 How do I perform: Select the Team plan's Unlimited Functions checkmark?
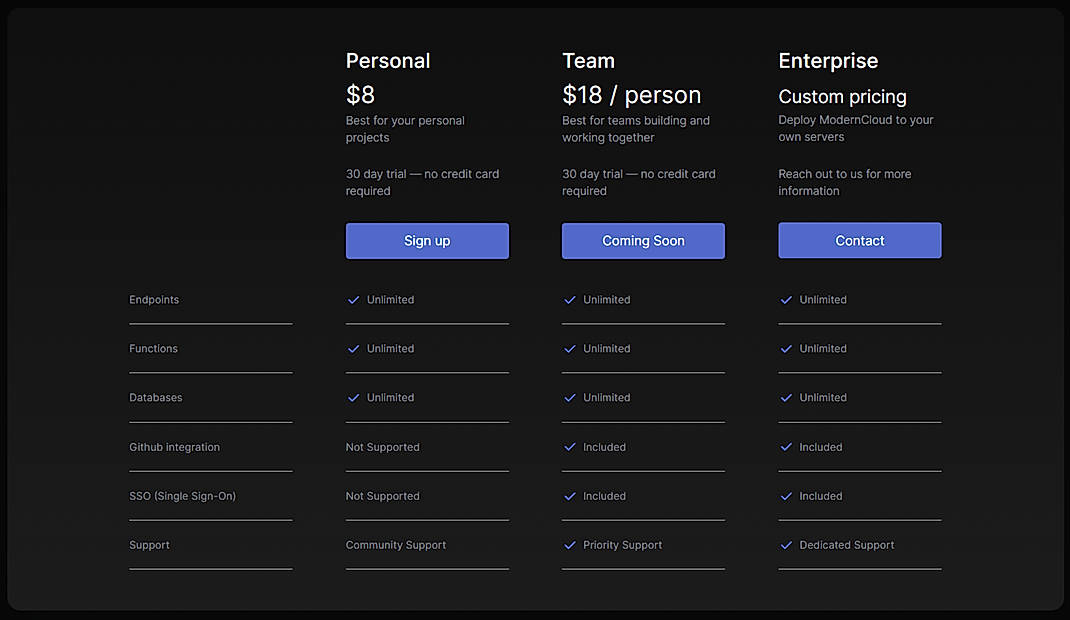click(x=569, y=348)
